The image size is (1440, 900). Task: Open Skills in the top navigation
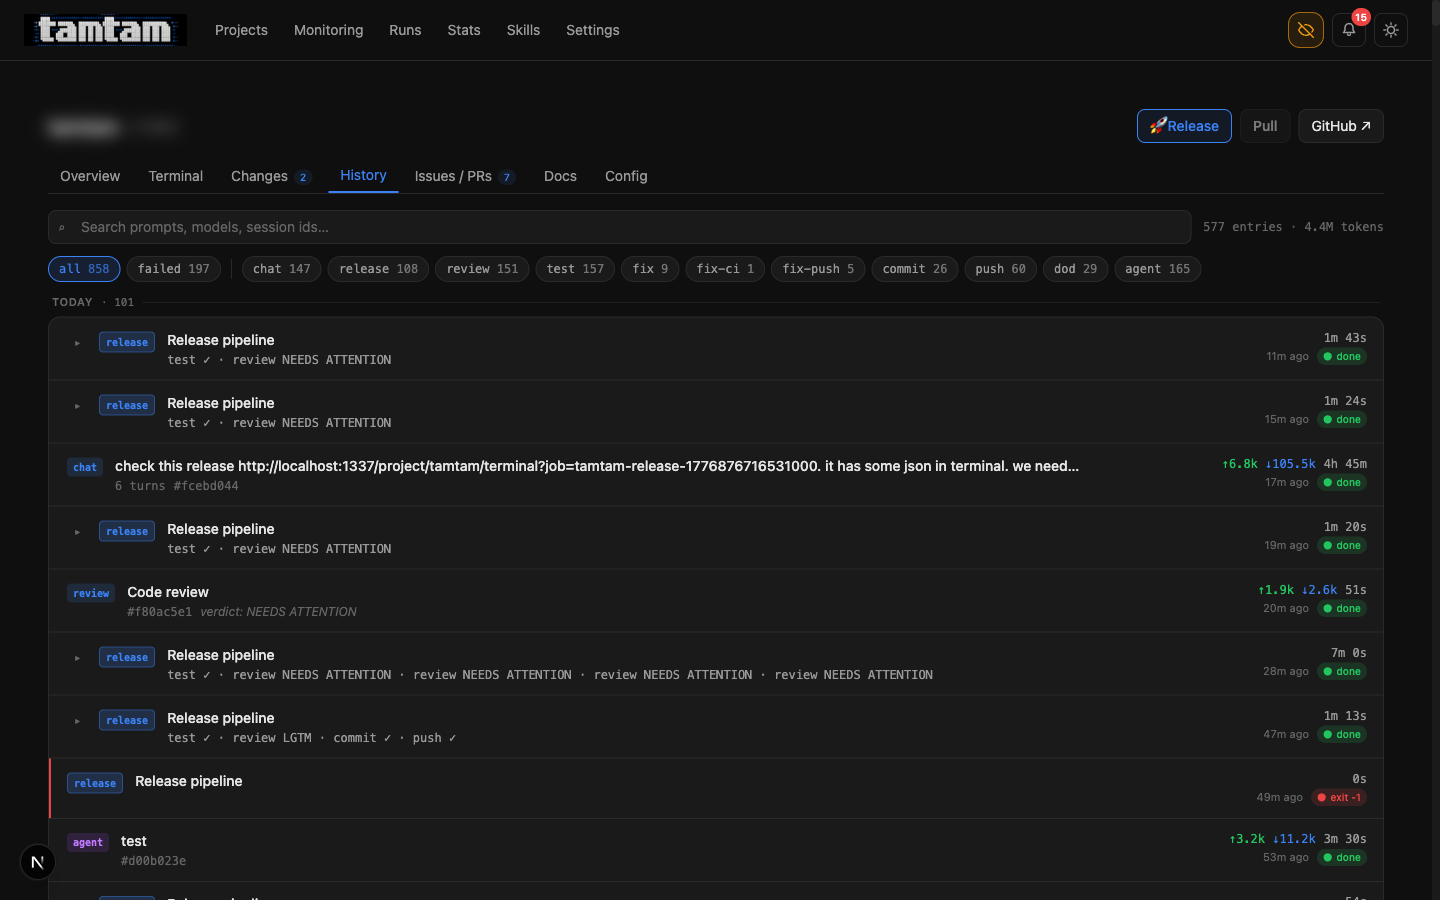click(x=523, y=30)
